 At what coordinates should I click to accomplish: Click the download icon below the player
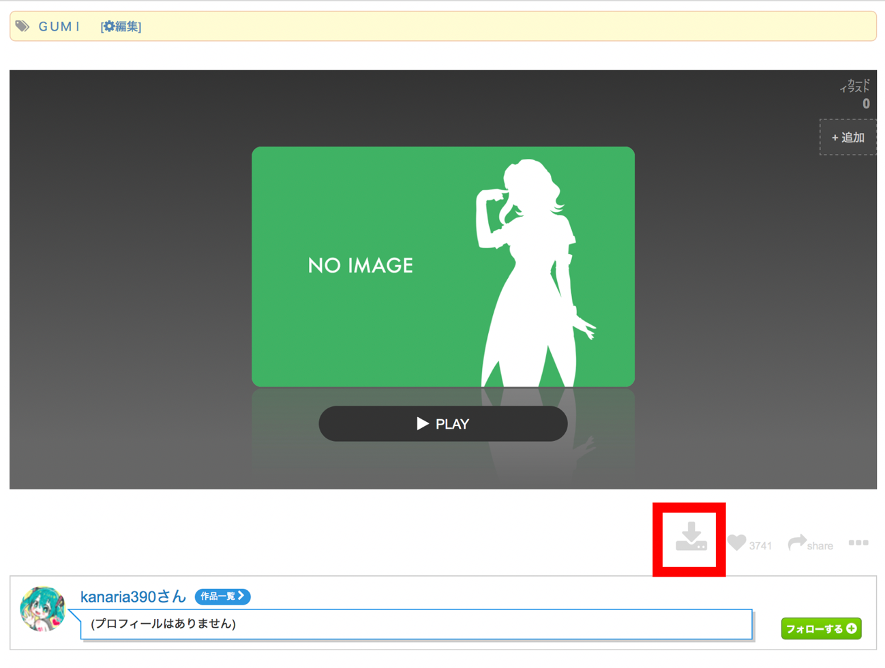click(x=691, y=537)
